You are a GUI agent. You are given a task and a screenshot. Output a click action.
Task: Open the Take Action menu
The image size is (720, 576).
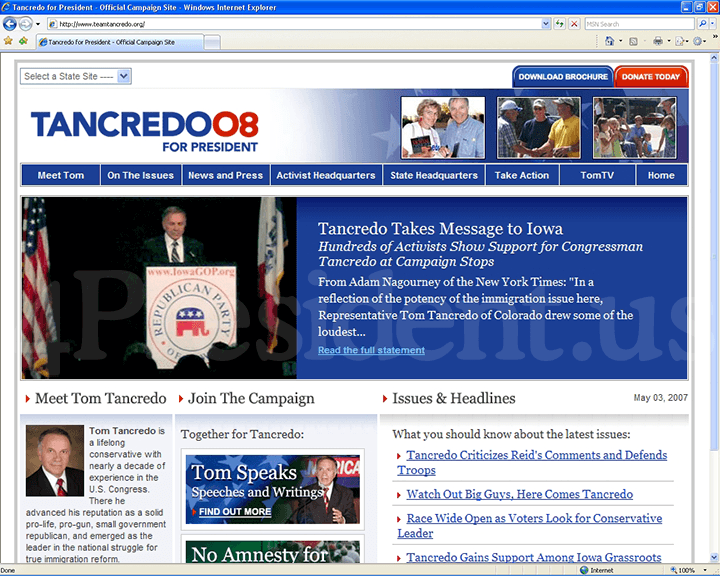[522, 175]
